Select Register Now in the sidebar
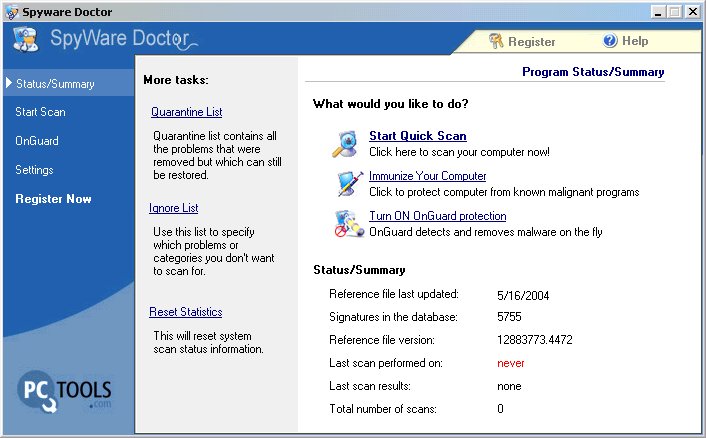 (x=53, y=199)
